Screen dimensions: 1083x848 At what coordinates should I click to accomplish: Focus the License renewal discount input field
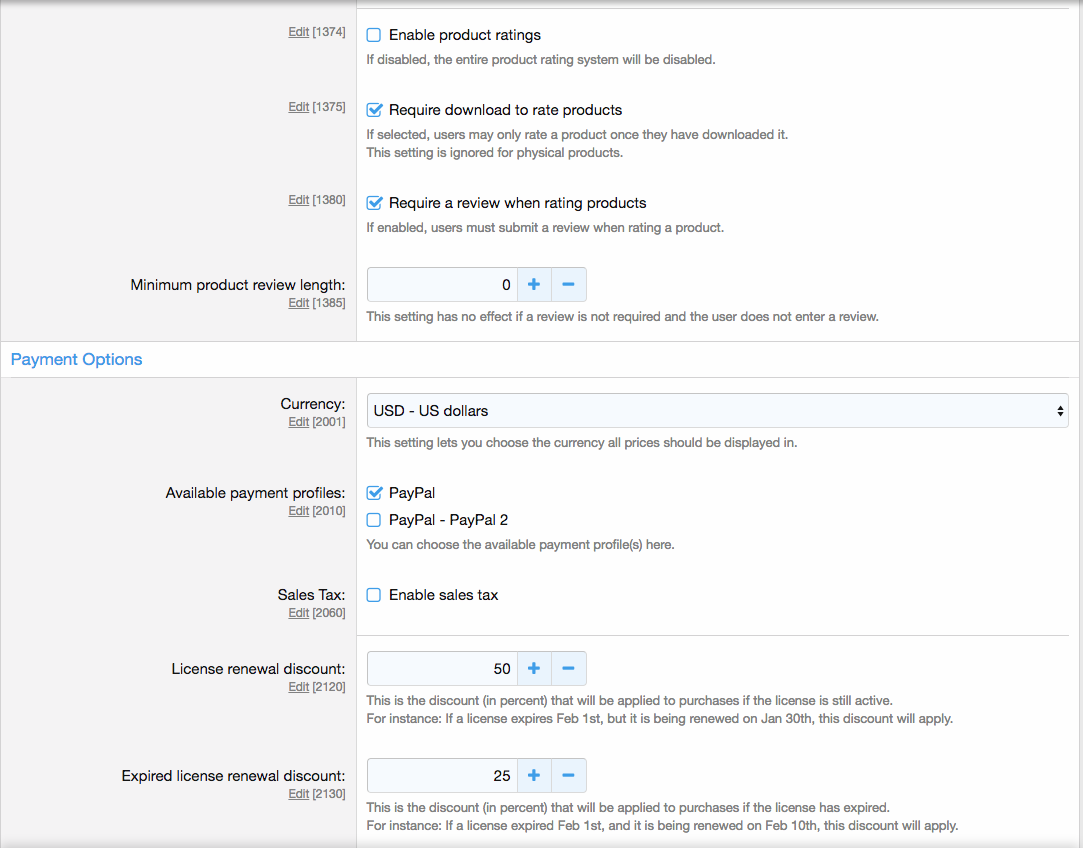click(x=441, y=669)
